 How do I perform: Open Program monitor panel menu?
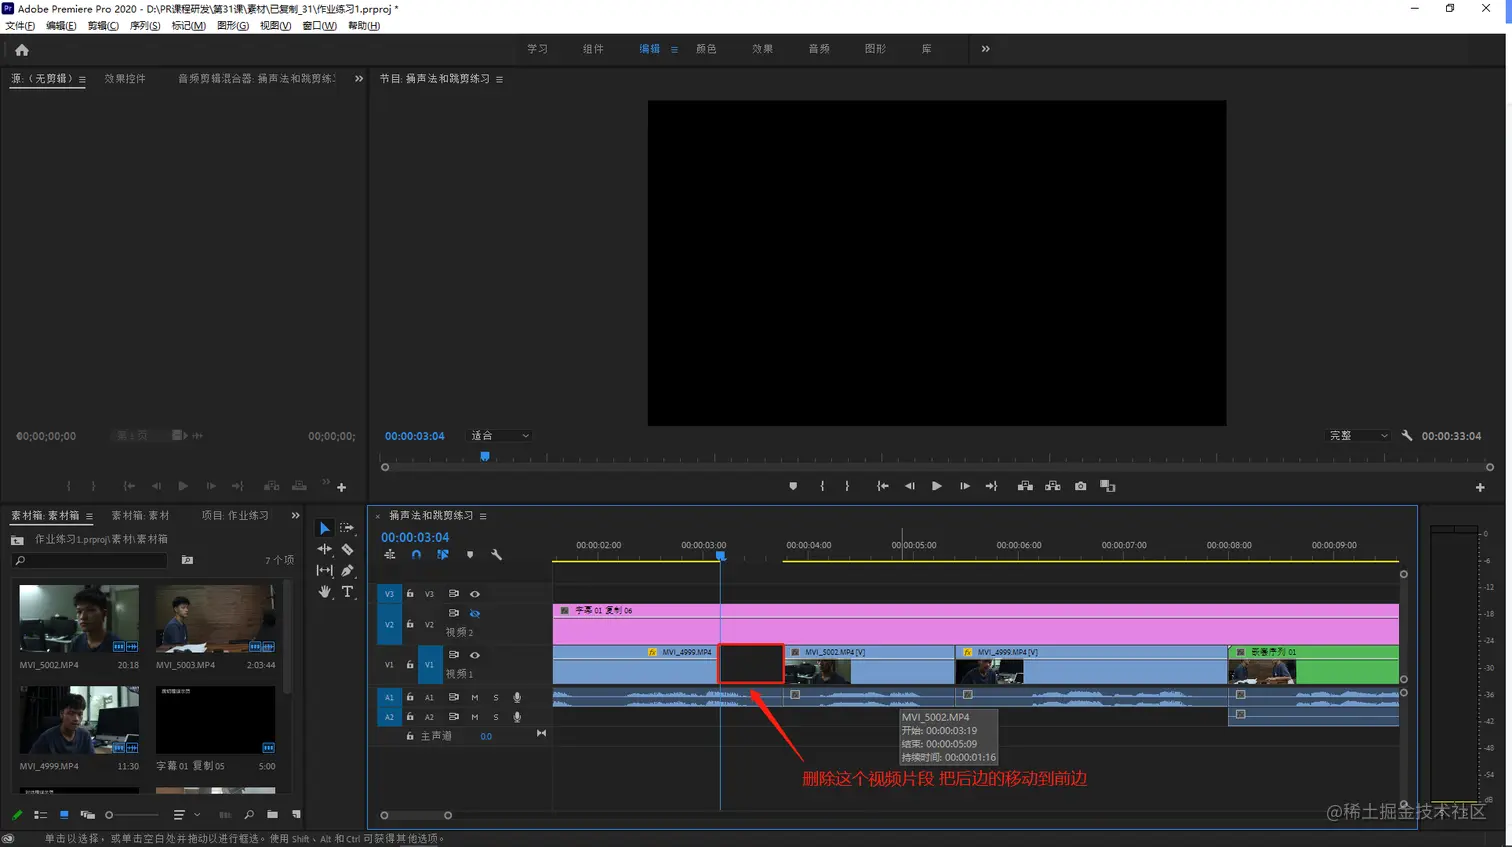(499, 79)
